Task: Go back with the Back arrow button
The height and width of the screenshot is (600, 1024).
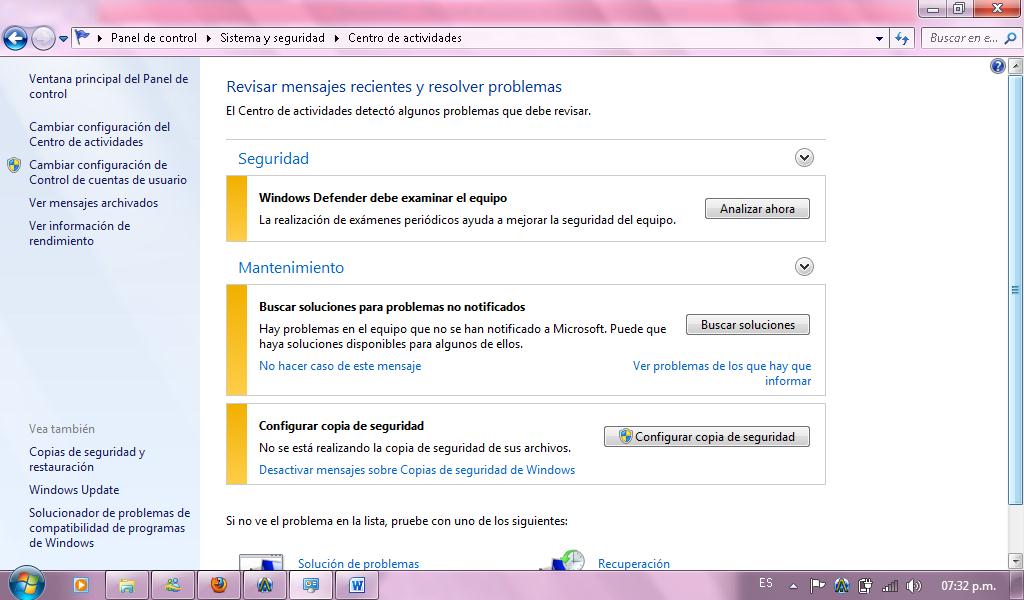Action: (x=16, y=39)
